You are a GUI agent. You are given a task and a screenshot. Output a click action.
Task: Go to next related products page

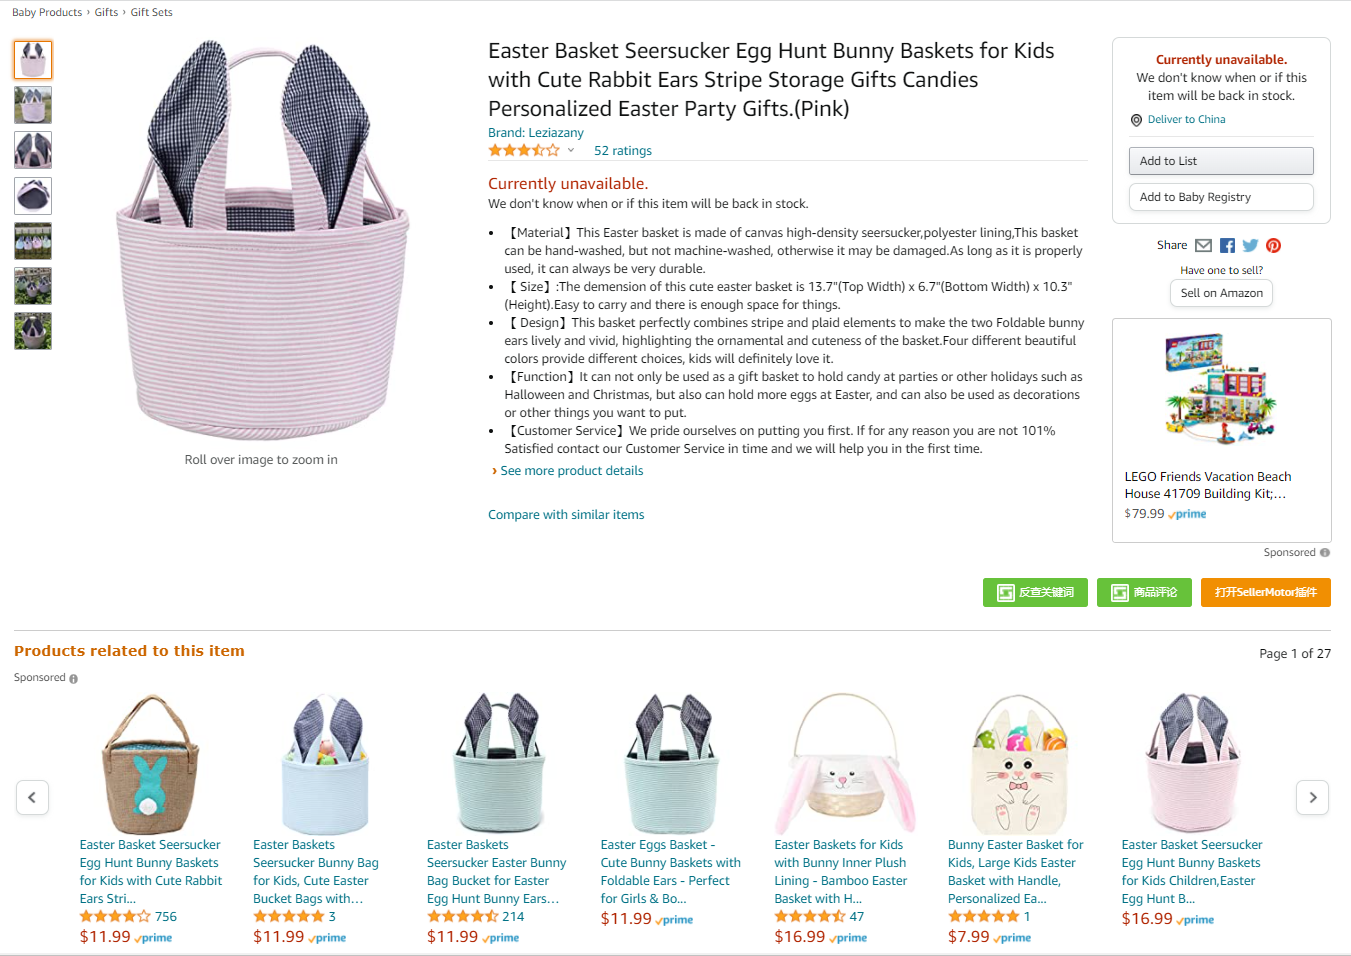(1313, 797)
